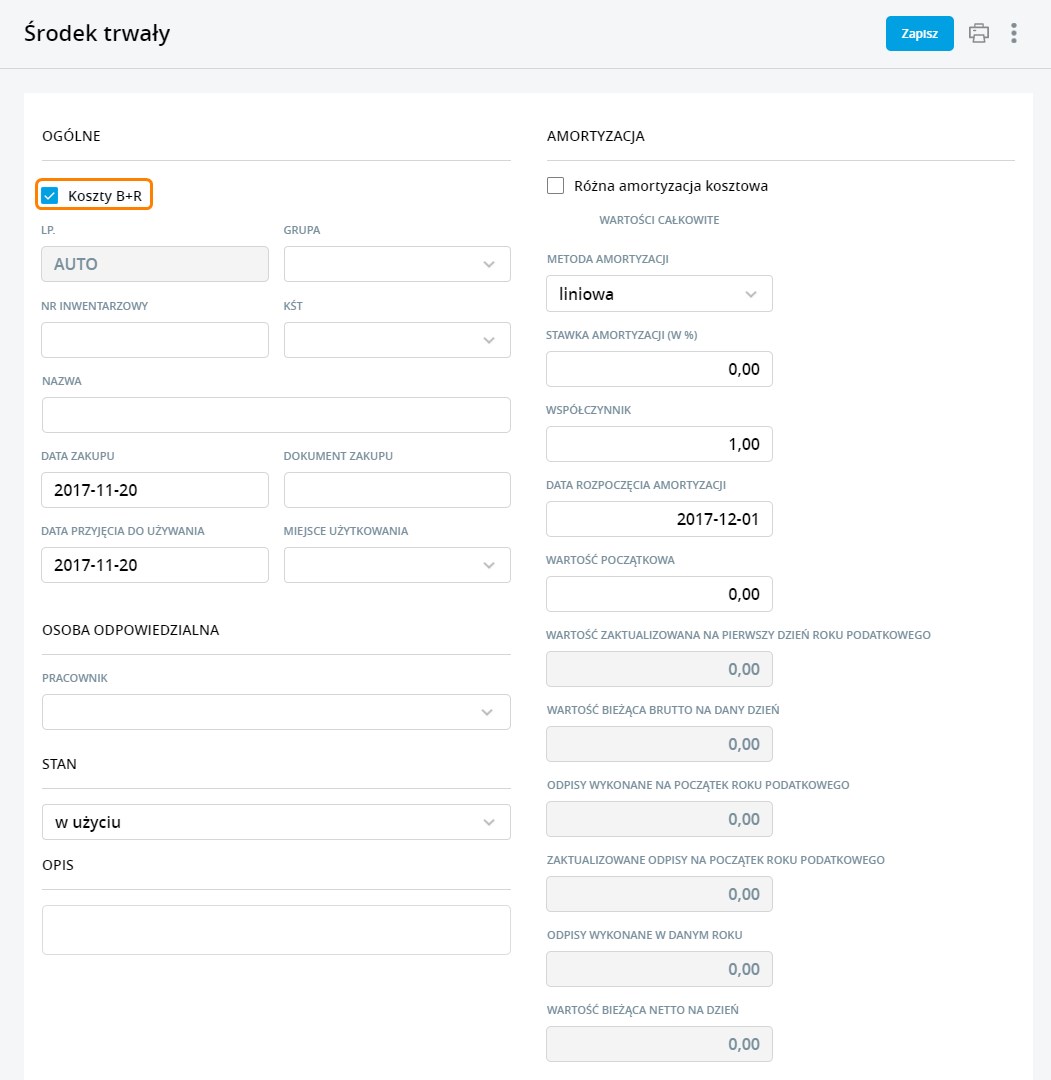Edit the Współczynnik value field
Screen dimensions: 1051x1080
pos(659,444)
